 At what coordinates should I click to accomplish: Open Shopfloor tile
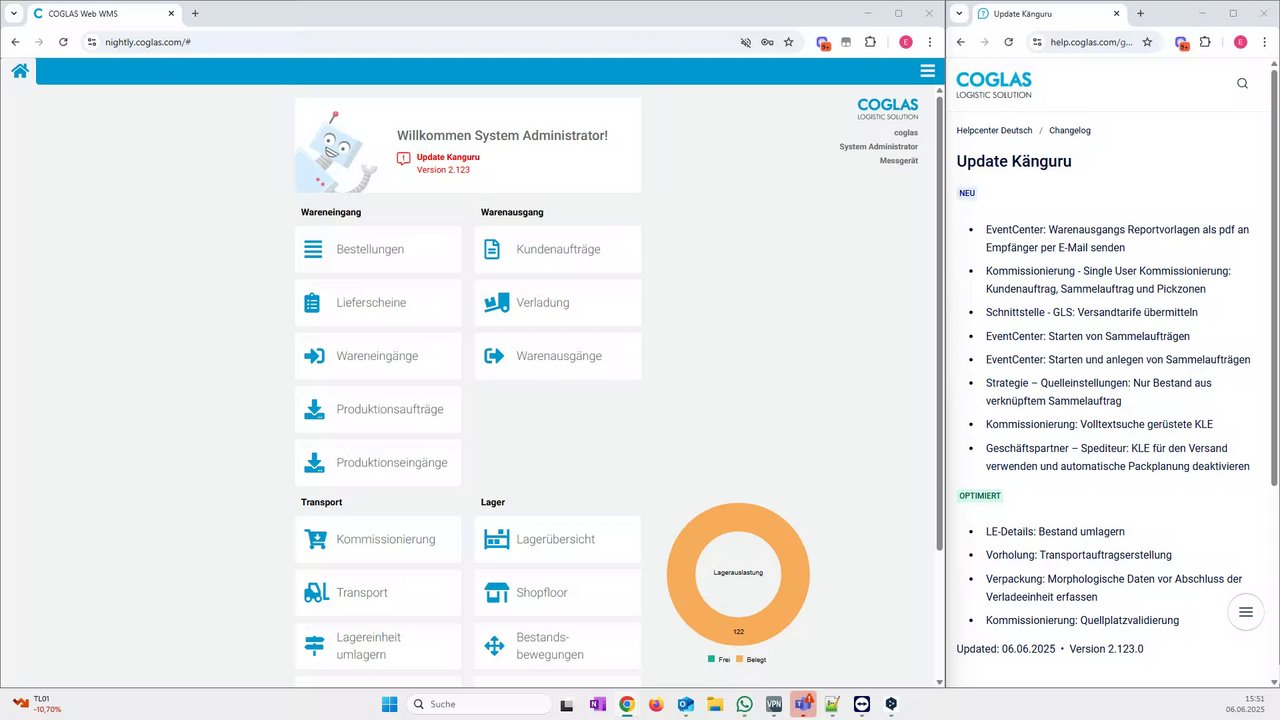[x=558, y=593]
